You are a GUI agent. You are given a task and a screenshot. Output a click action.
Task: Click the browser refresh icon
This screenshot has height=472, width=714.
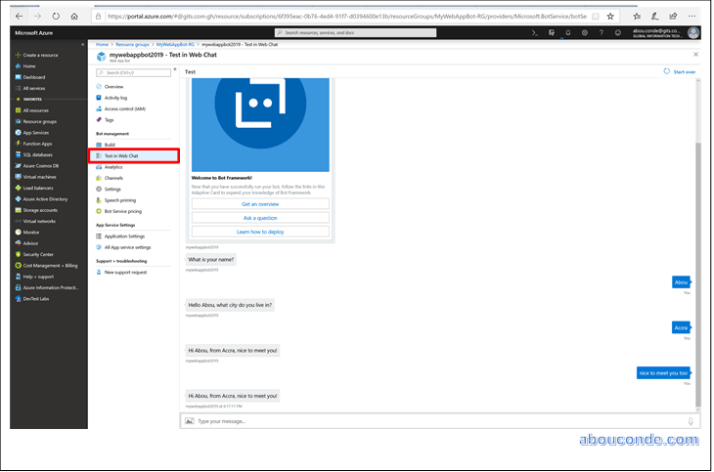click(54, 17)
